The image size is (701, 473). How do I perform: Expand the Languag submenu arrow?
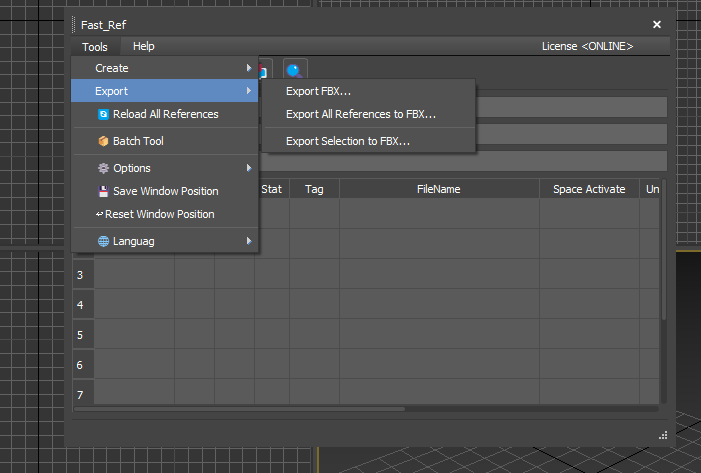[x=248, y=241]
